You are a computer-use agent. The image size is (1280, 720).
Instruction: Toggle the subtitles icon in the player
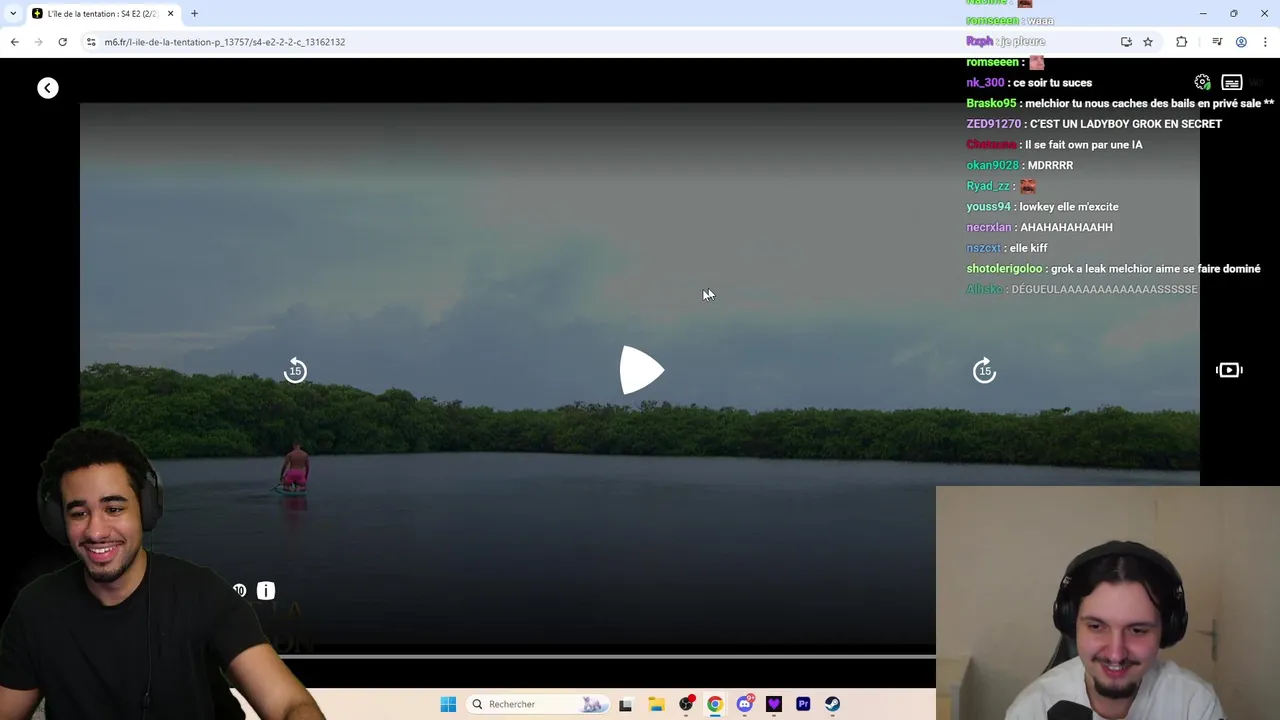coord(1232,82)
